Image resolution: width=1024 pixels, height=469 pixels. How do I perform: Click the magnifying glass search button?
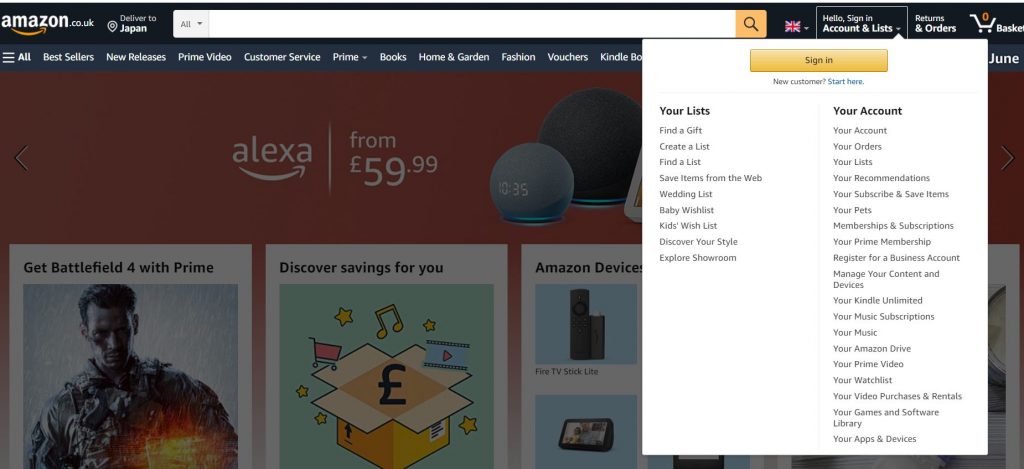(750, 24)
